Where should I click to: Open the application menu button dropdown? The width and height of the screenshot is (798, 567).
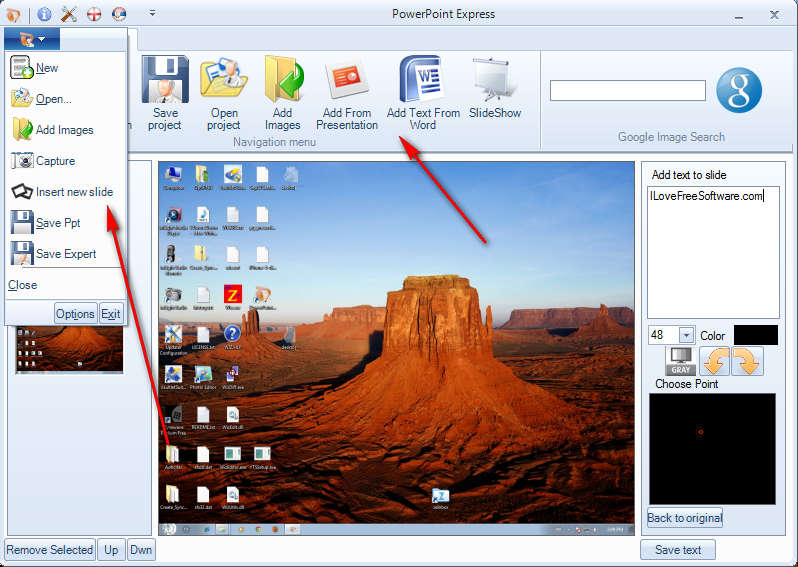pyautogui.click(x=32, y=39)
